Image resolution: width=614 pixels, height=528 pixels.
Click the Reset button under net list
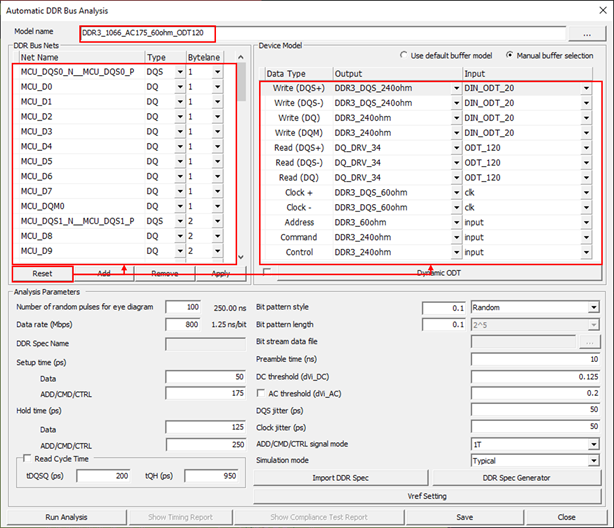point(42,272)
